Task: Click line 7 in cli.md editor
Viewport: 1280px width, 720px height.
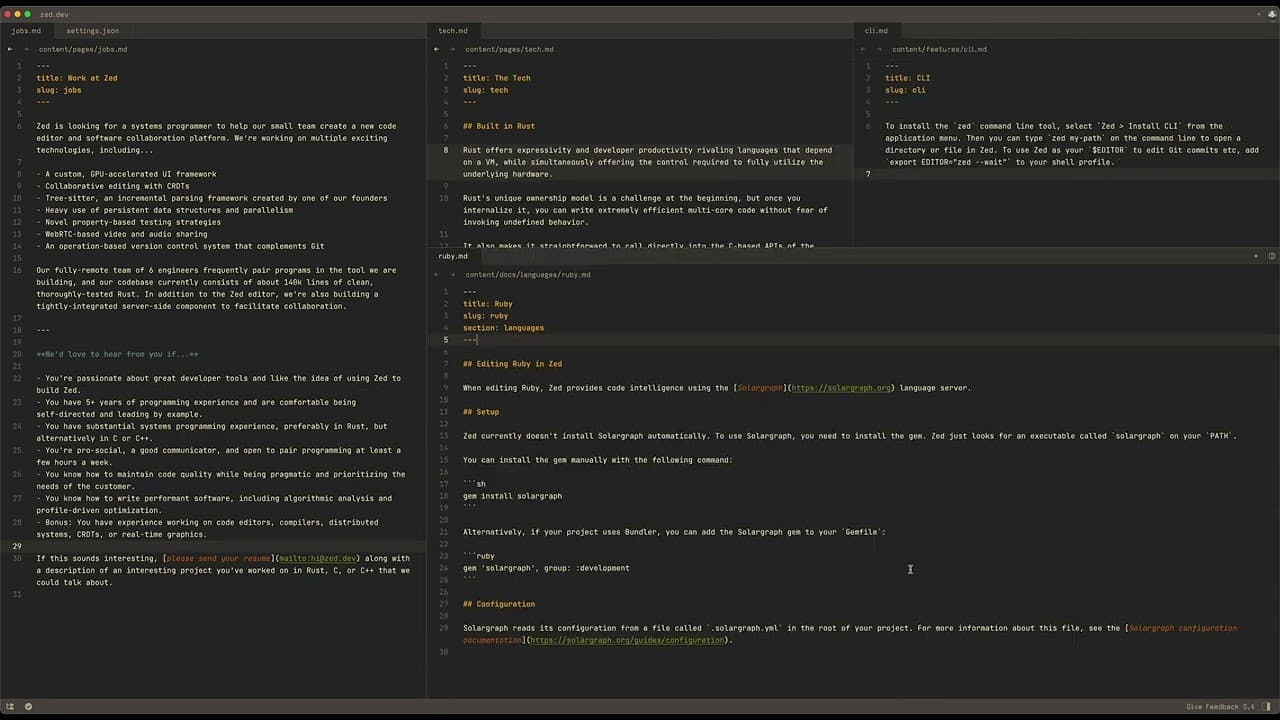Action: click(x=1000, y=174)
